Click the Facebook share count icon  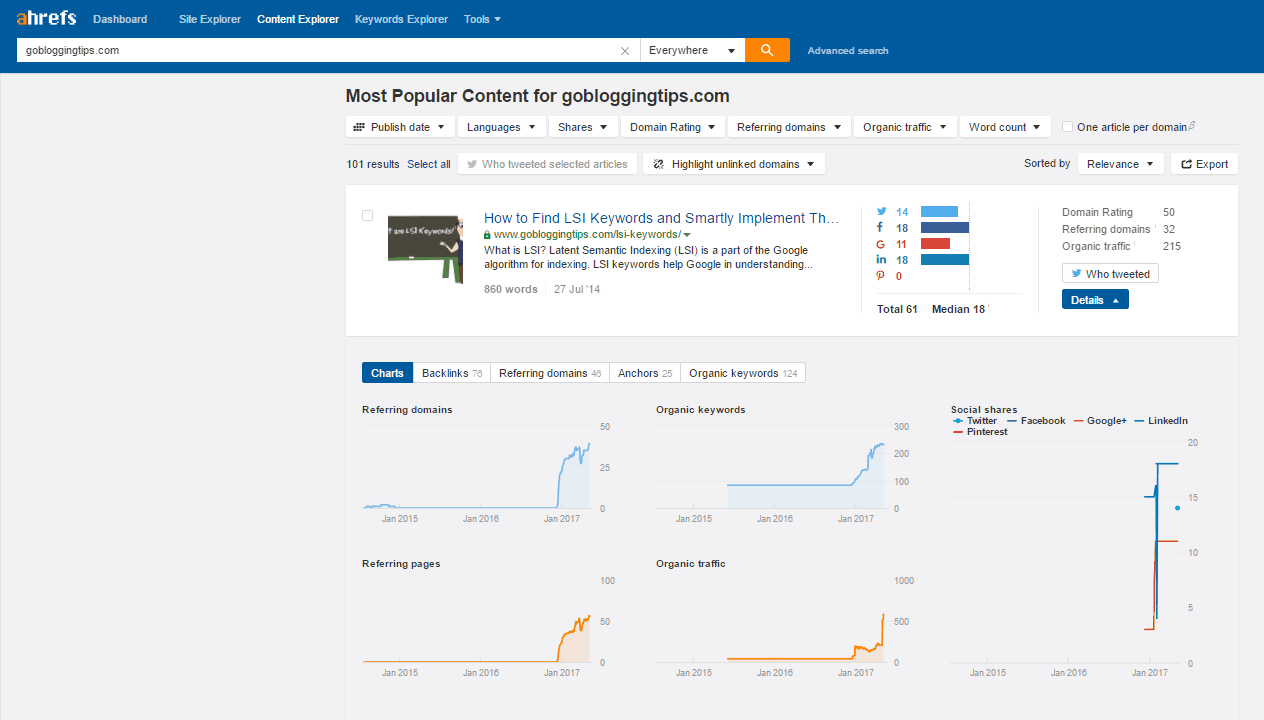point(881,228)
